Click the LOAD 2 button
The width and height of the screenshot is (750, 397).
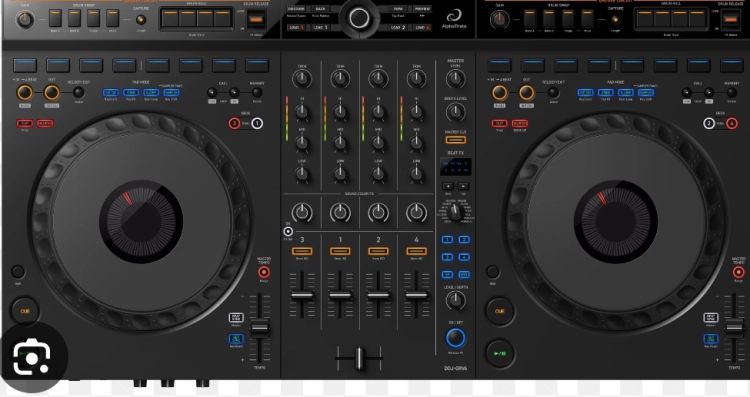coord(397,28)
